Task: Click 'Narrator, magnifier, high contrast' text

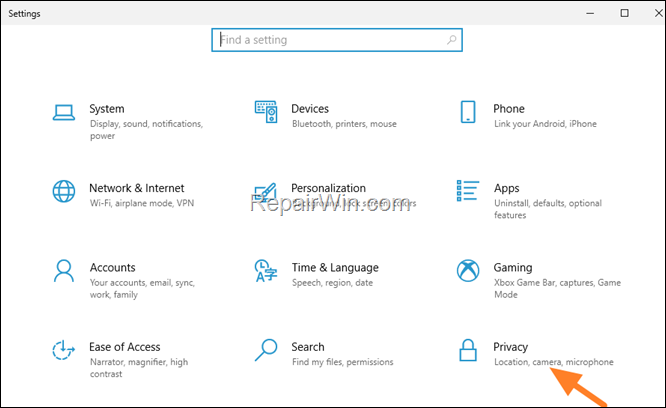Action: pos(139,368)
